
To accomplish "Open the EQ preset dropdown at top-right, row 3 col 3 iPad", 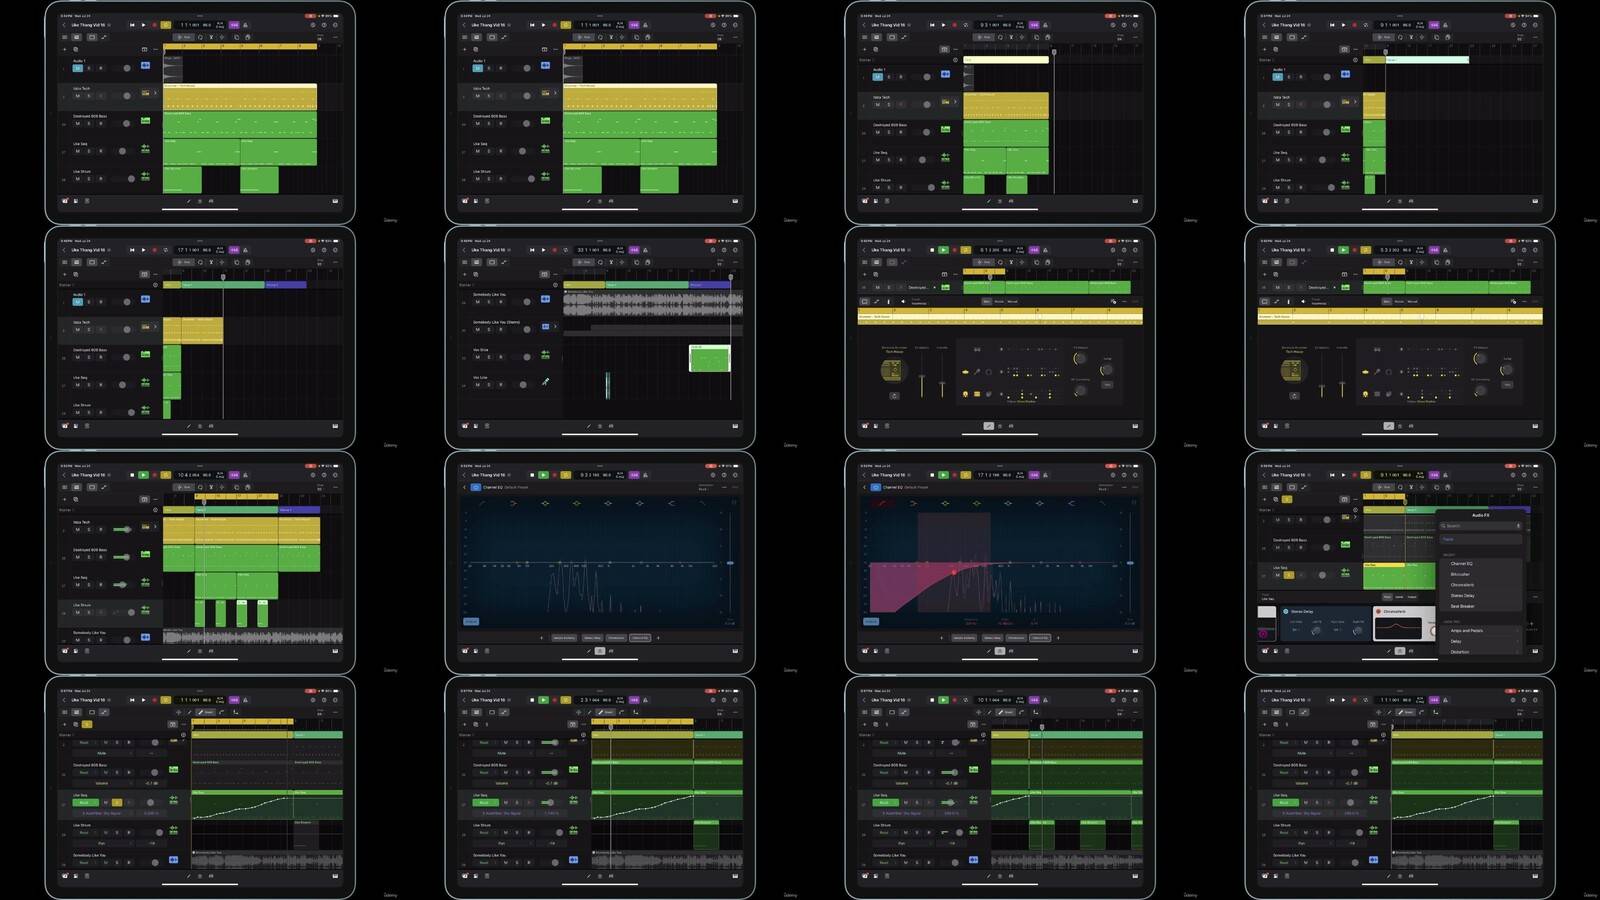I will 1103,488.
